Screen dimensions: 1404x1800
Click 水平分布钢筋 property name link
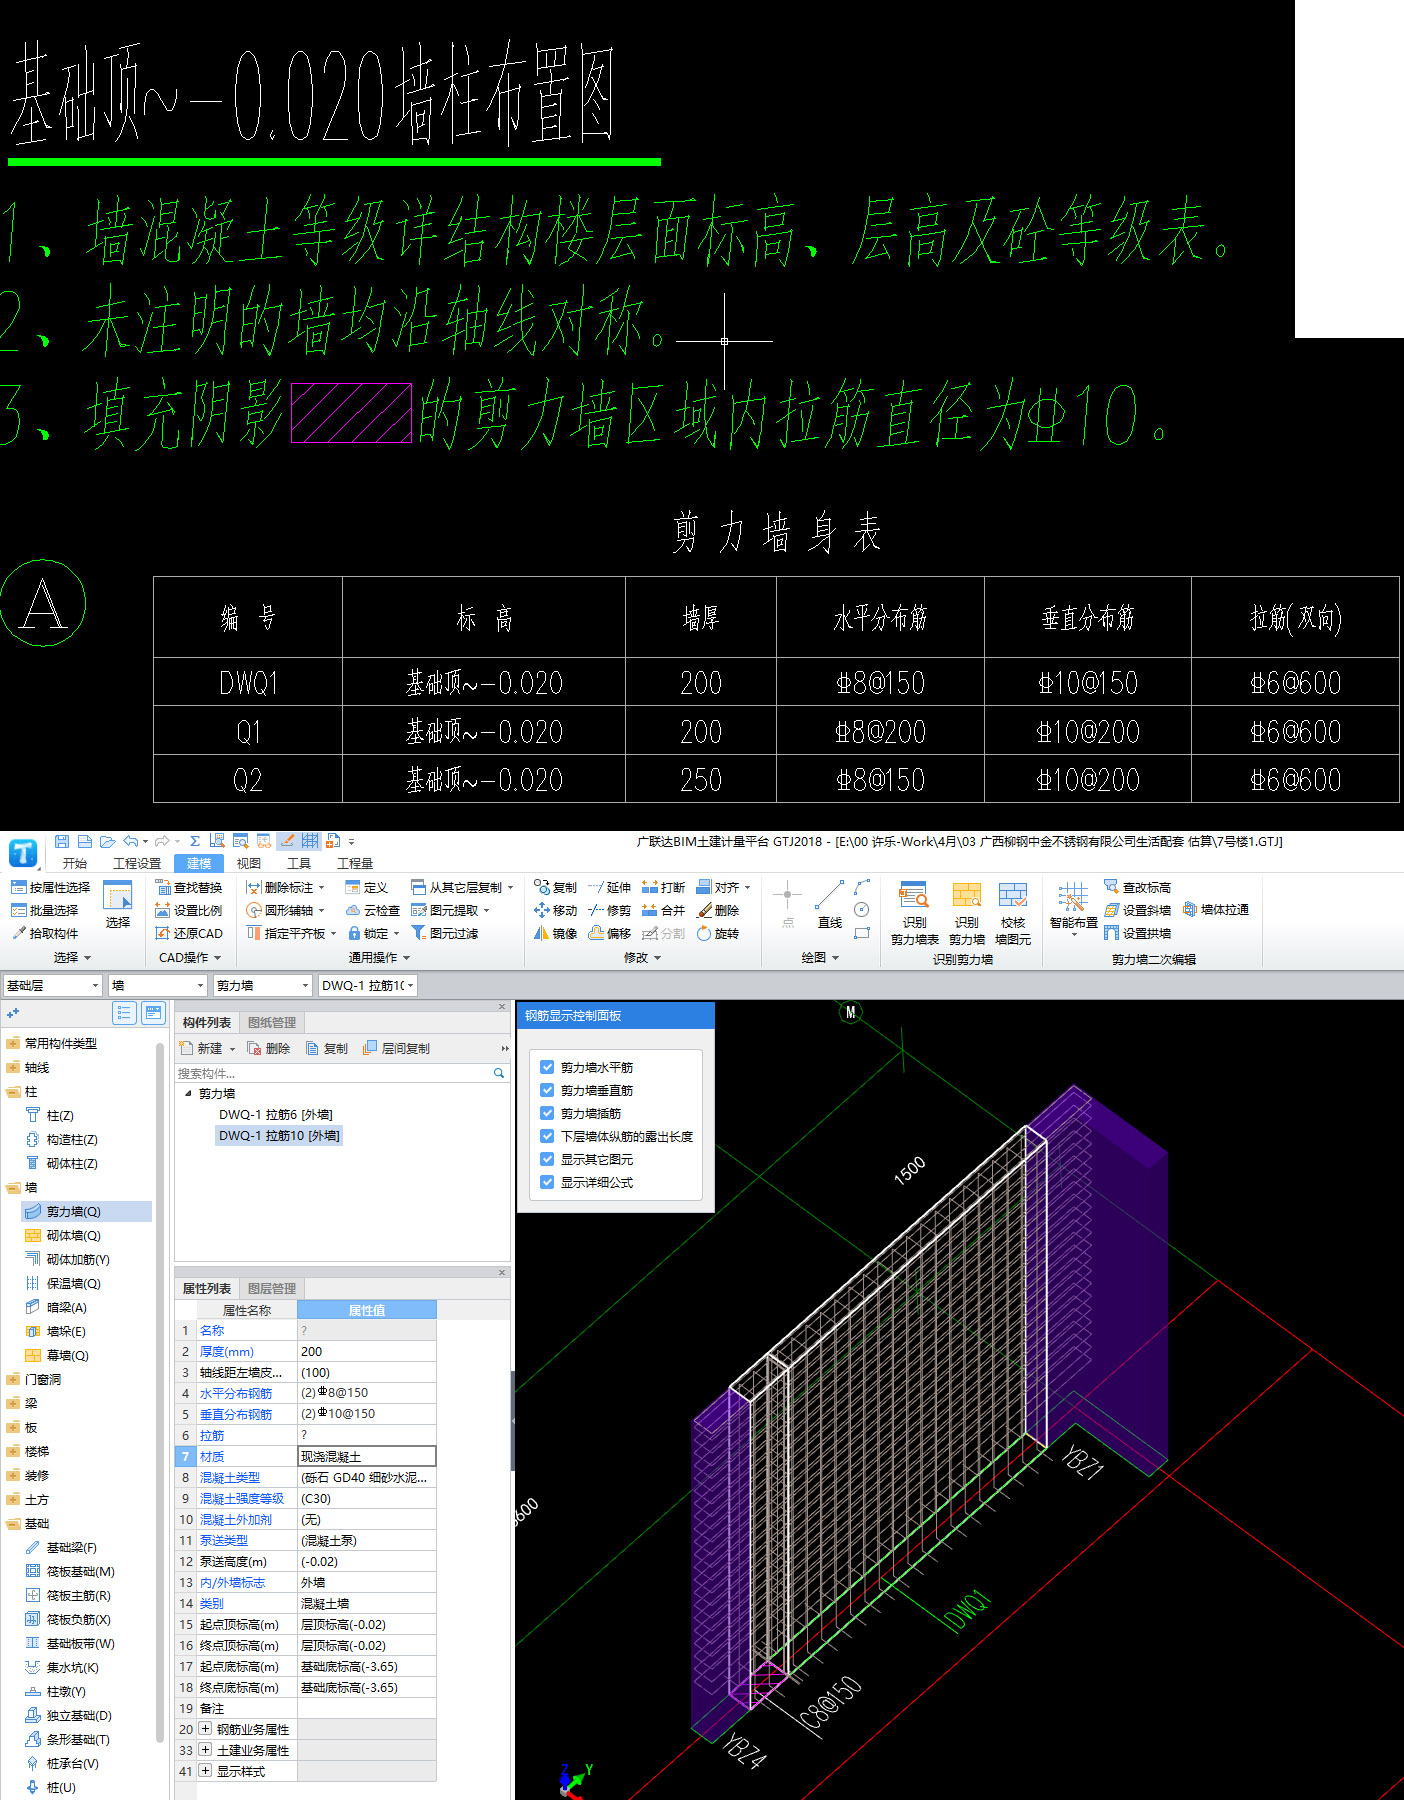click(236, 1393)
